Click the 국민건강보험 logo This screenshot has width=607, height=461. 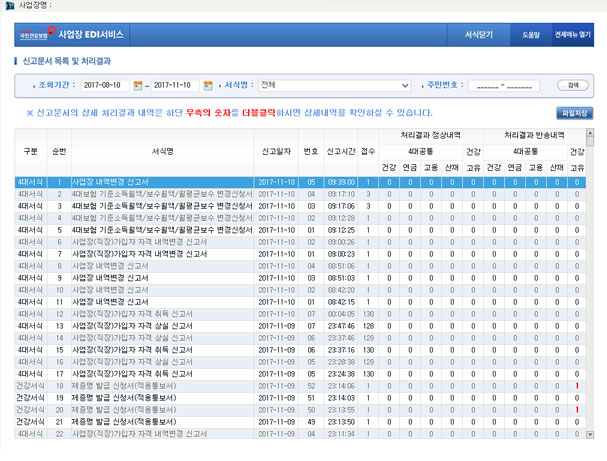tap(37, 34)
